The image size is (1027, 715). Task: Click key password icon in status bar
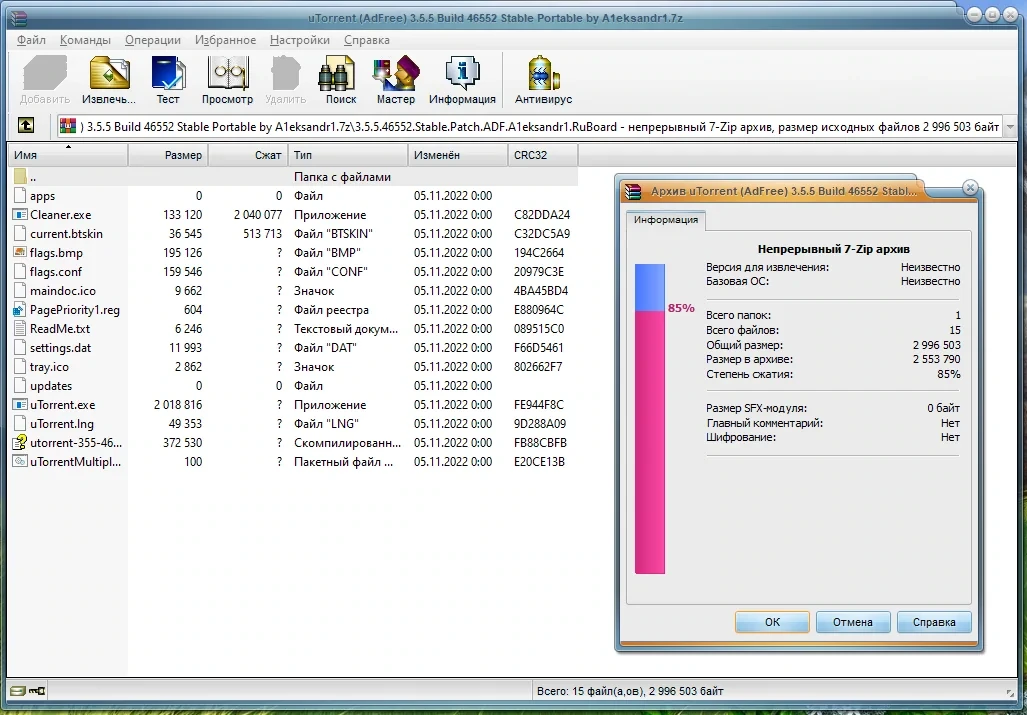[x=37, y=691]
